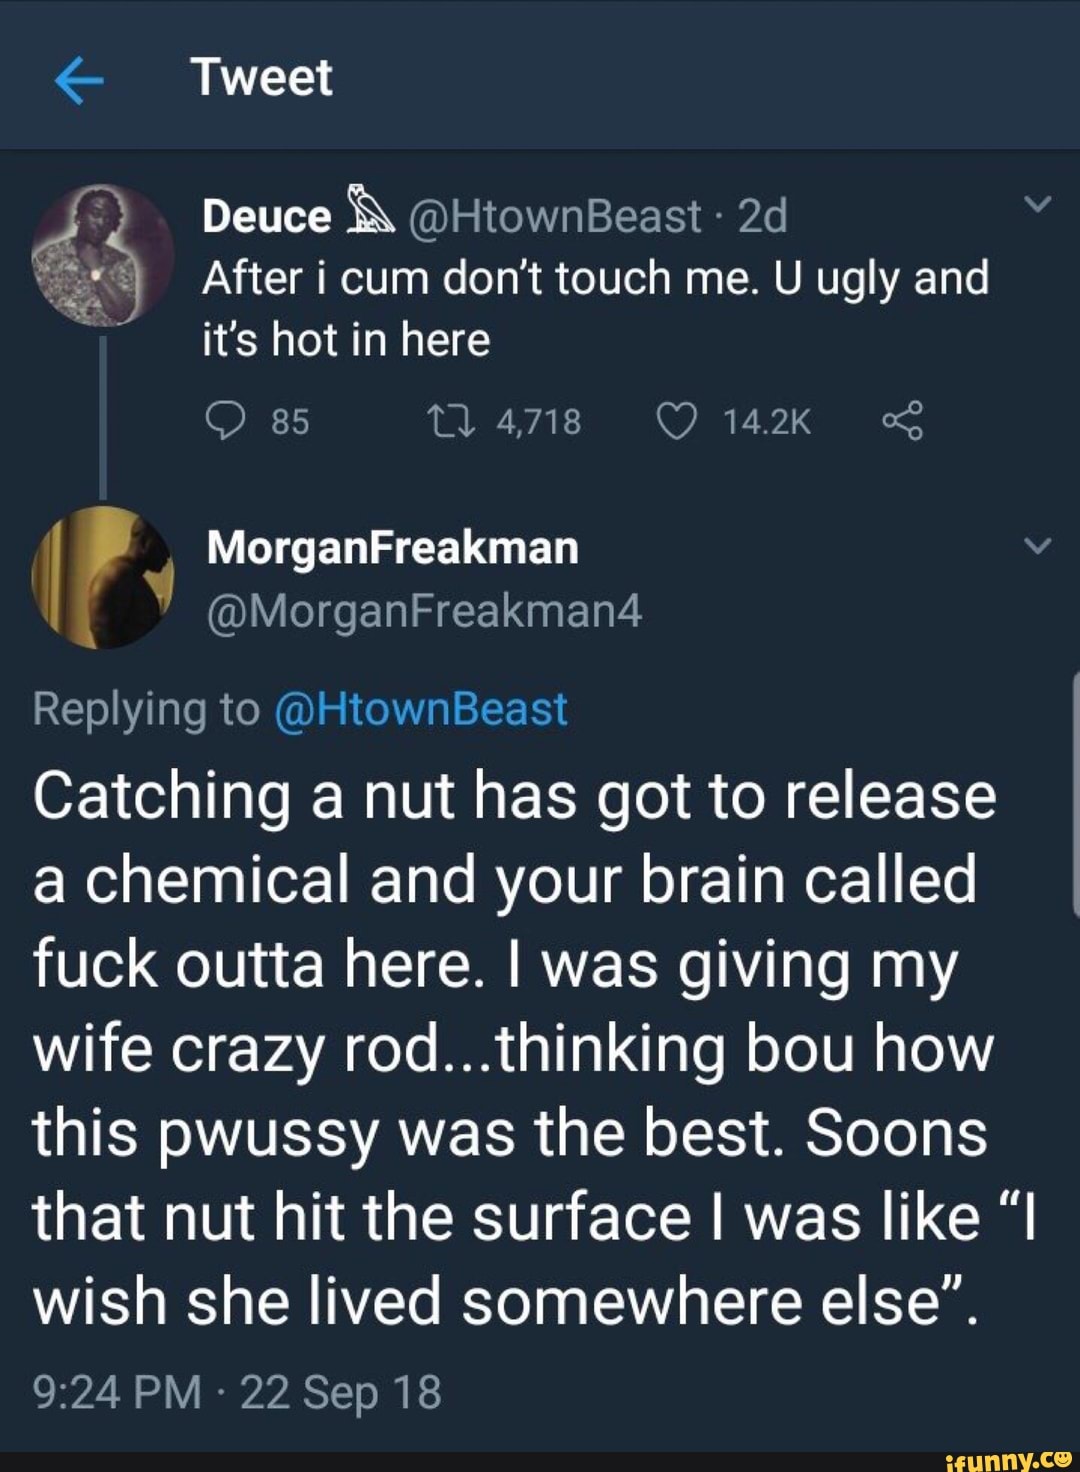Expand the dropdown chevron on Deuce's tweet
The height and width of the screenshot is (1472, 1080).
click(1038, 205)
